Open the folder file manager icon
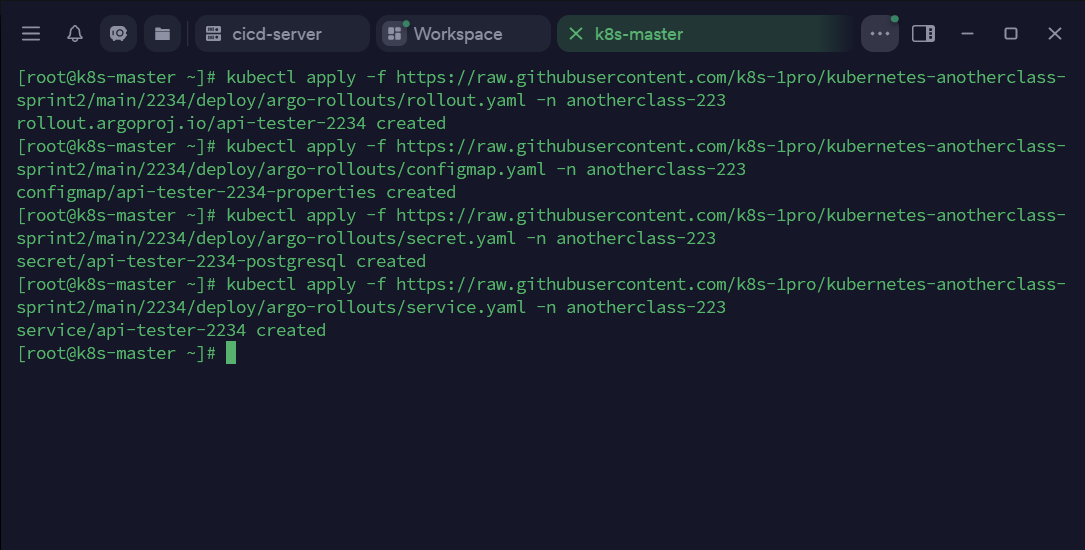The width and height of the screenshot is (1085, 550). tap(162, 34)
